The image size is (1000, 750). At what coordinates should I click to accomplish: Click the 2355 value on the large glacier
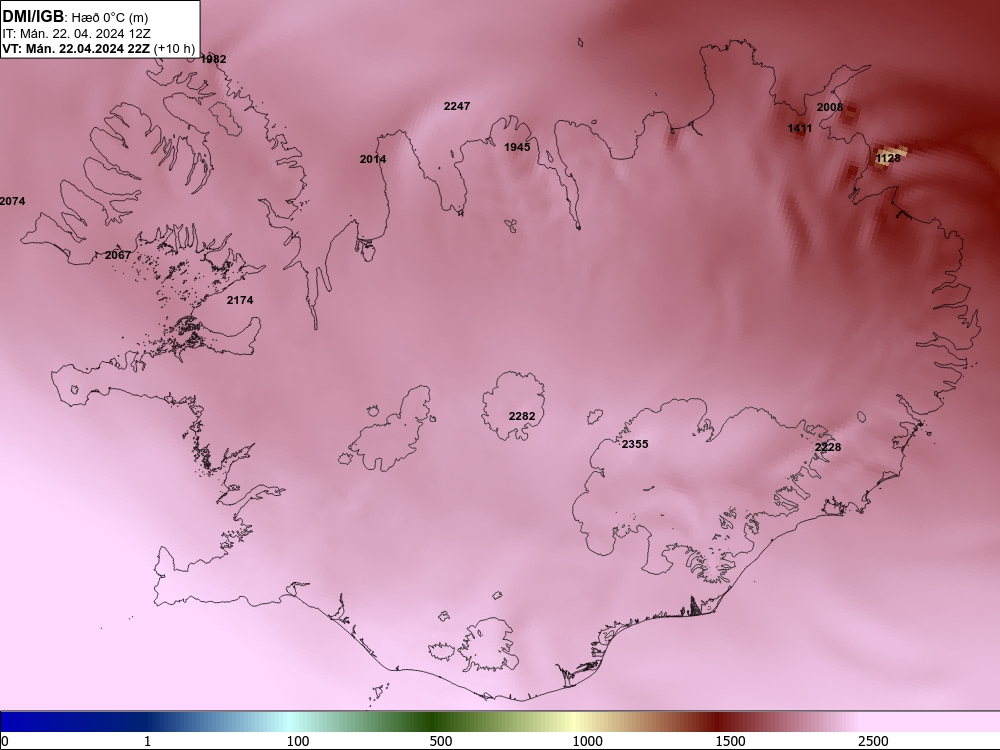[x=635, y=445]
